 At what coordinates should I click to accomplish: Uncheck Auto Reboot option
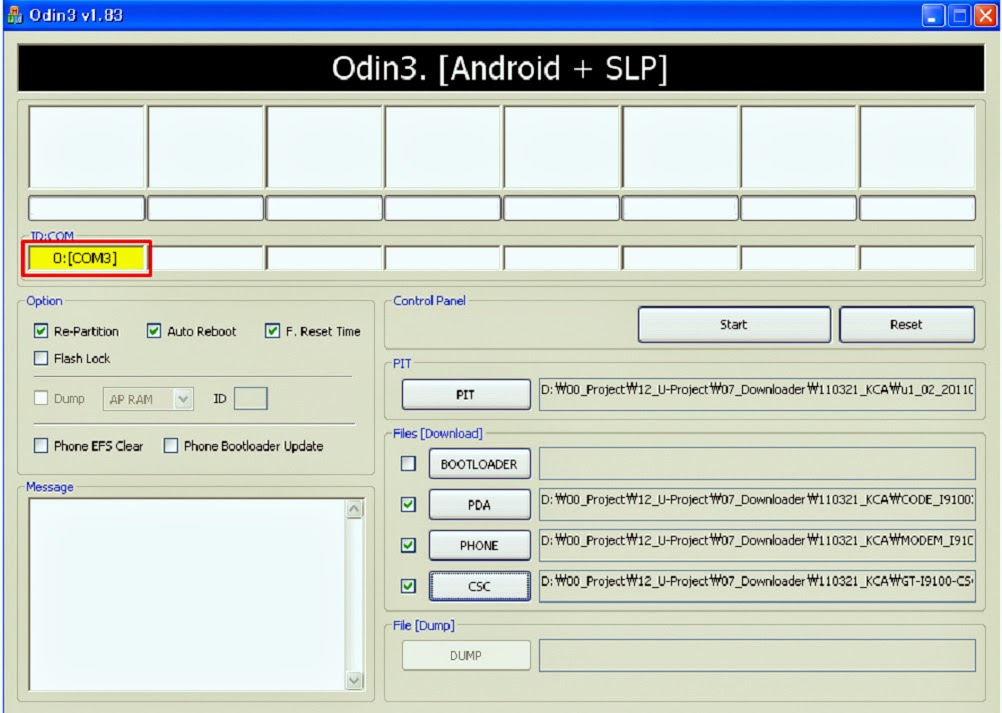pyautogui.click(x=154, y=331)
